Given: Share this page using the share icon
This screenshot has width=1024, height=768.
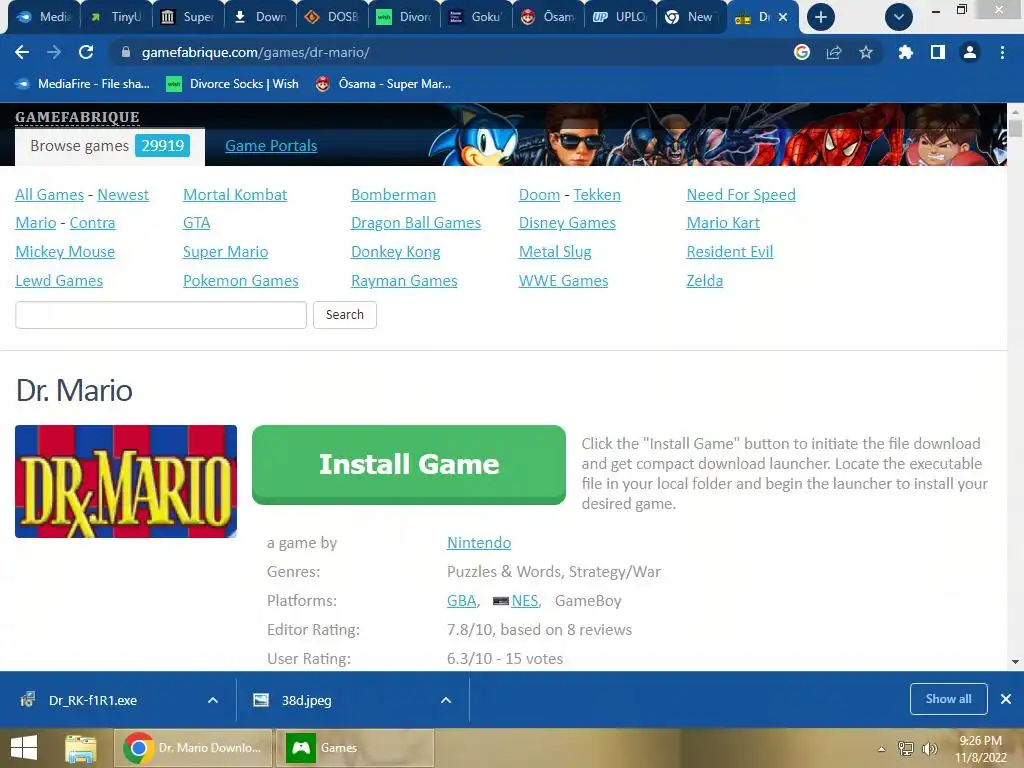Looking at the screenshot, I should 834,52.
